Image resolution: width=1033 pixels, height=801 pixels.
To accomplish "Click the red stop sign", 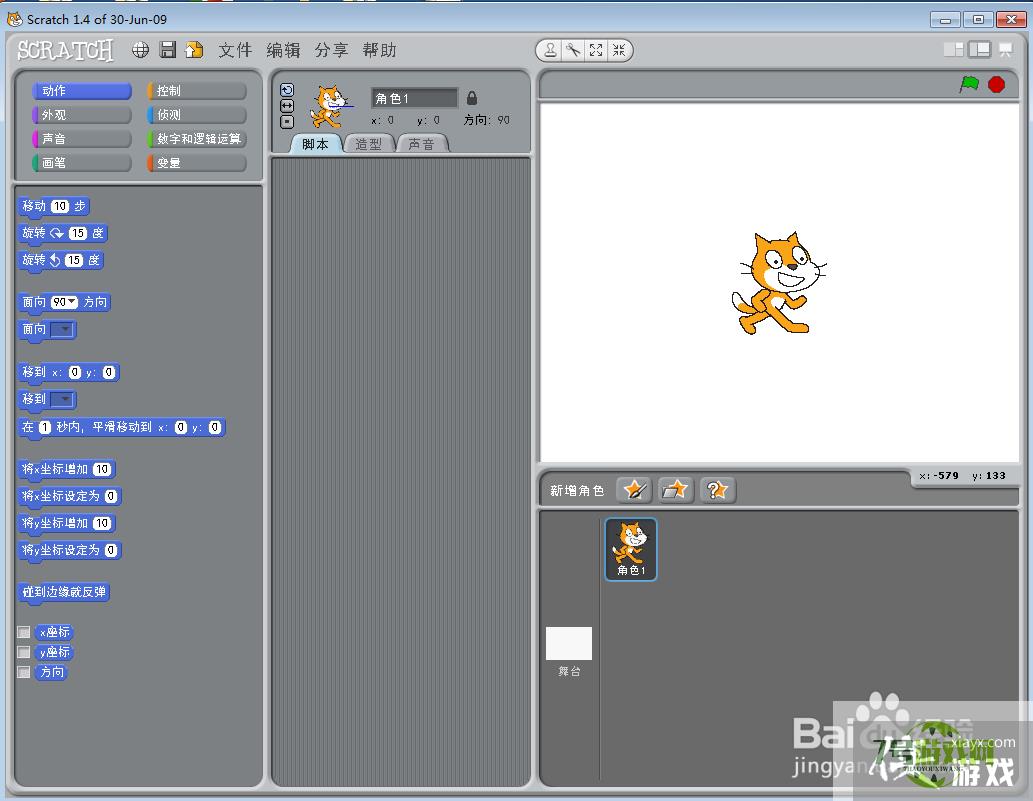I will point(997,84).
